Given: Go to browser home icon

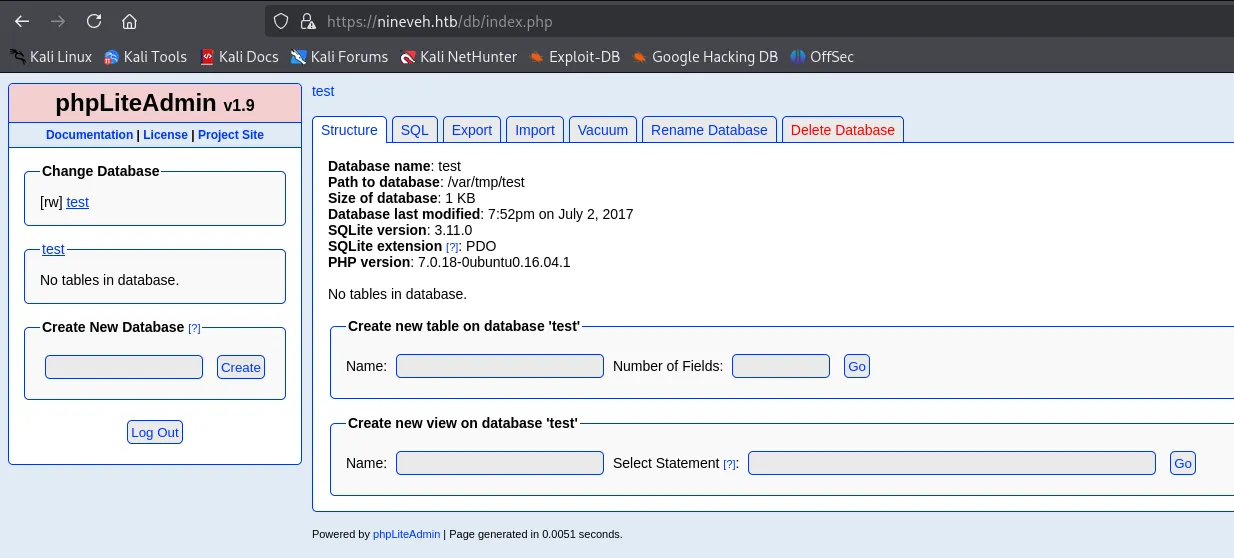Looking at the screenshot, I should [x=129, y=21].
